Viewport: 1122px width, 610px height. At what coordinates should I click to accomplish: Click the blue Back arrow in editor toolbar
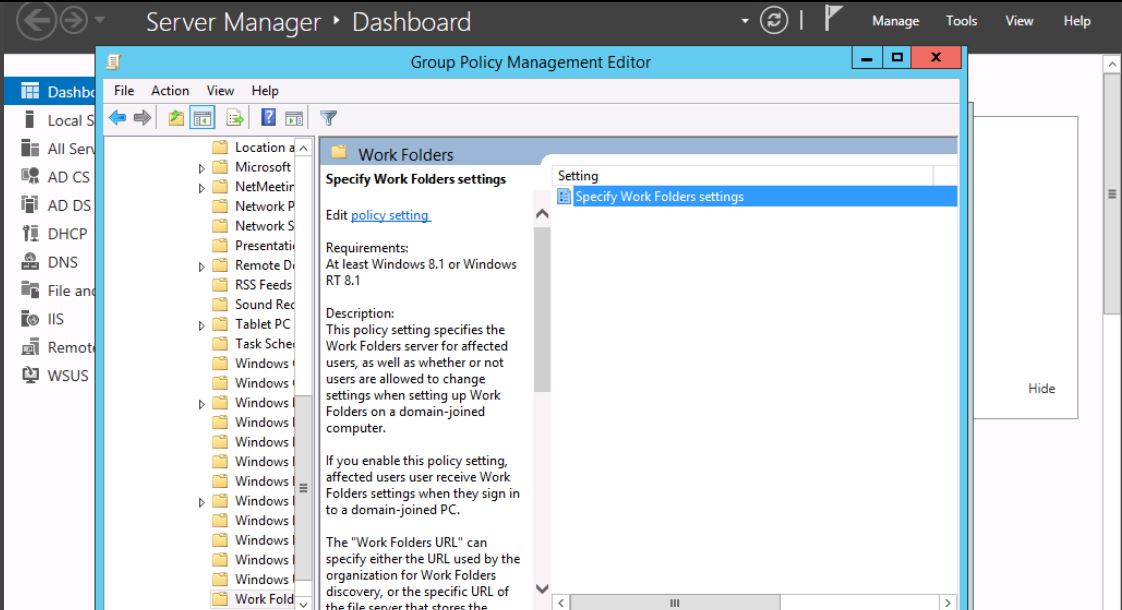(x=117, y=118)
